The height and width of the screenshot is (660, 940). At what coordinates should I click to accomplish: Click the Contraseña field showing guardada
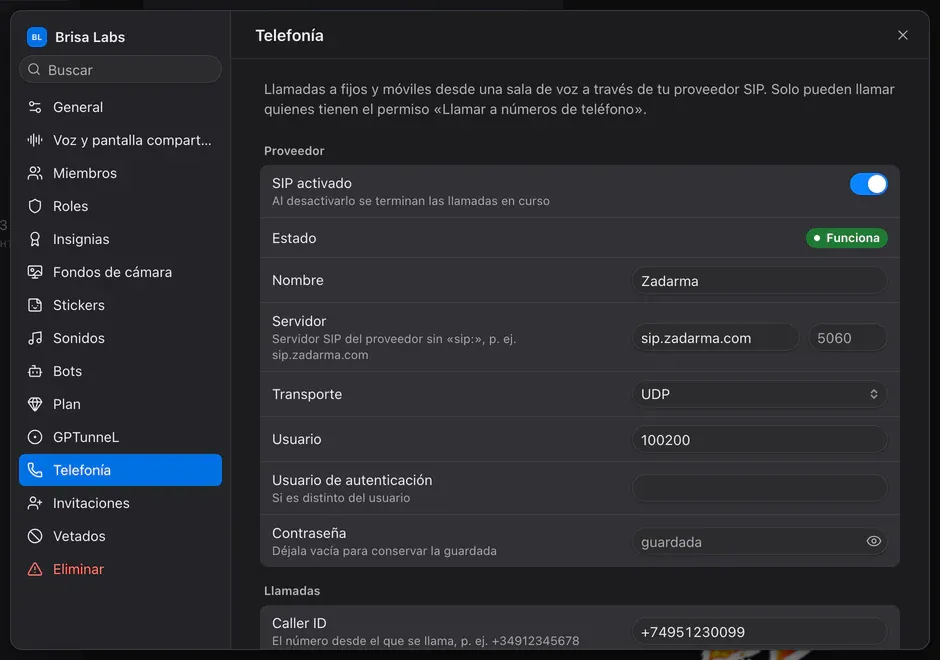(759, 542)
